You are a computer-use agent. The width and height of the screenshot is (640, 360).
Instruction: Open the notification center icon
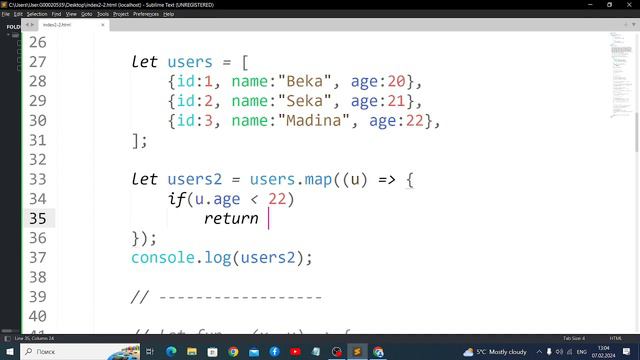627,351
